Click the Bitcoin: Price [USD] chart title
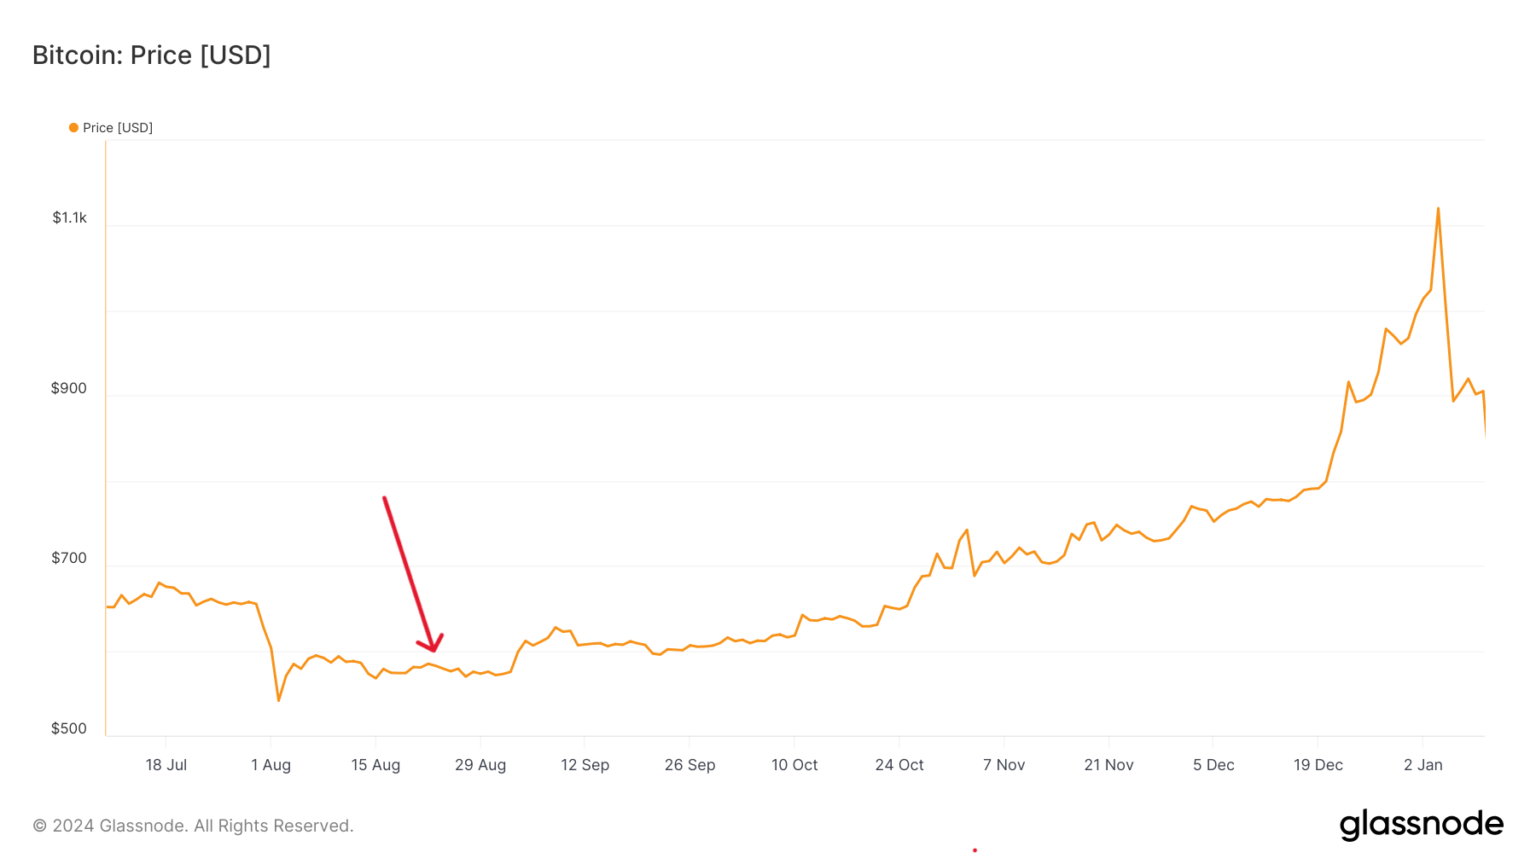The width and height of the screenshot is (1536, 864). [x=152, y=55]
